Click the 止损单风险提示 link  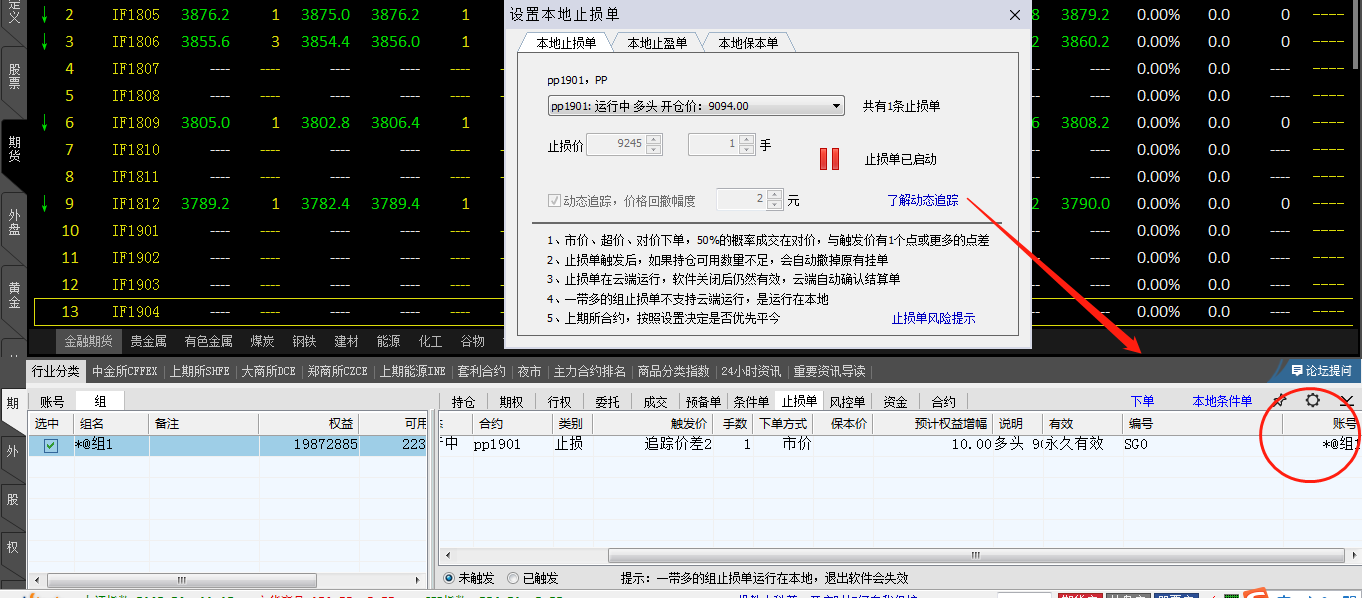tap(933, 318)
